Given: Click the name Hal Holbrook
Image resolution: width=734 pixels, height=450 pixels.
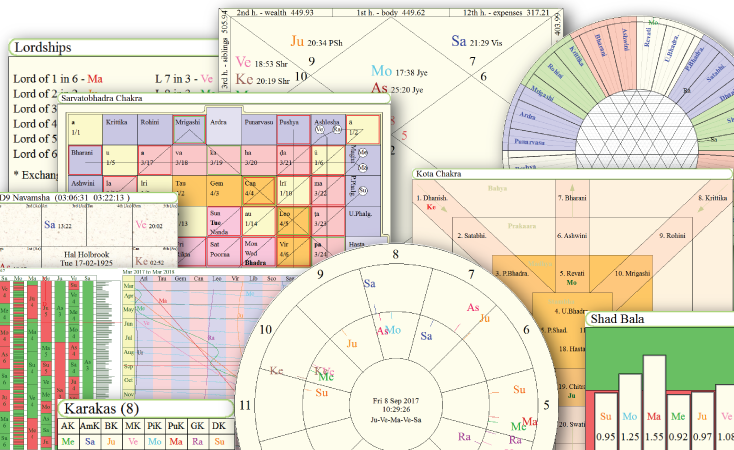Looking at the screenshot, I should (86, 254).
